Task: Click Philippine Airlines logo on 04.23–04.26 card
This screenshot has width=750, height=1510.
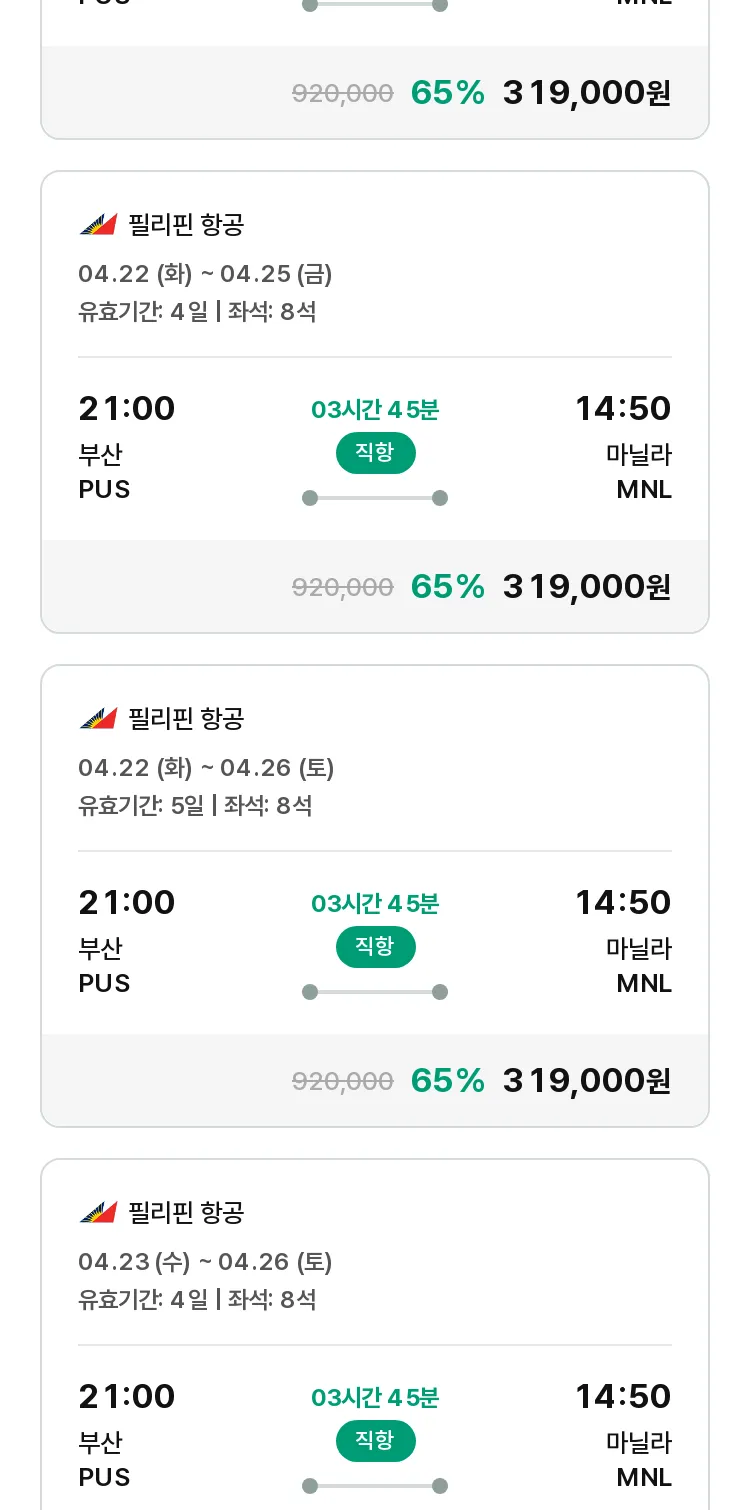Action: (98, 1213)
